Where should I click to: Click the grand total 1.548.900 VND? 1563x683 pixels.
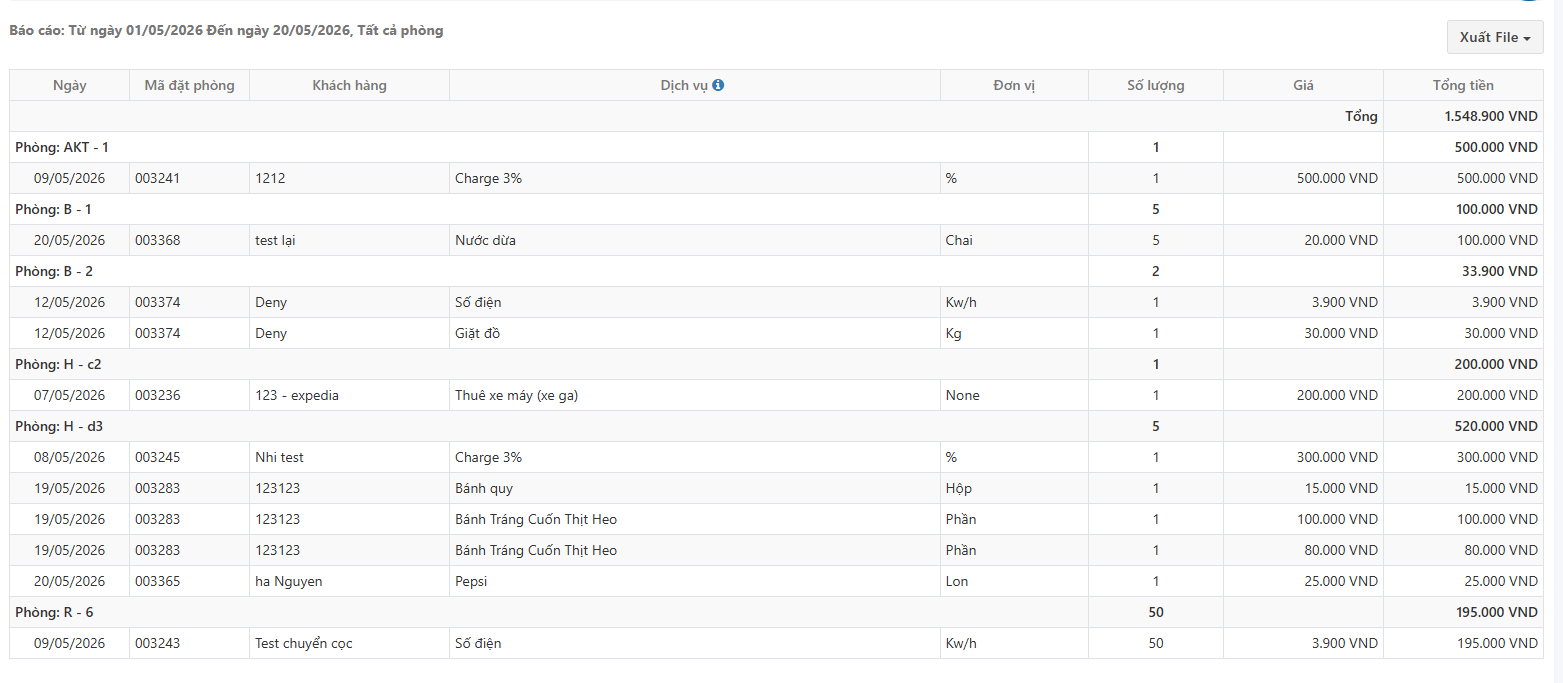(1491, 116)
